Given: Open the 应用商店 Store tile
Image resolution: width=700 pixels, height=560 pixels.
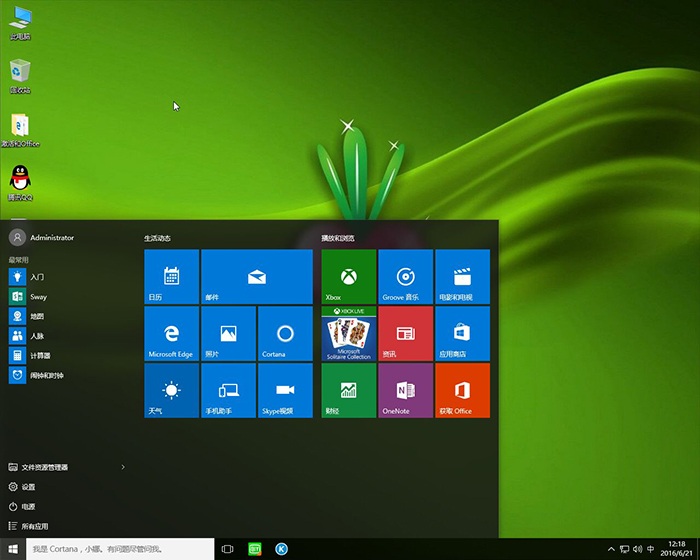Looking at the screenshot, I should coord(462,333).
